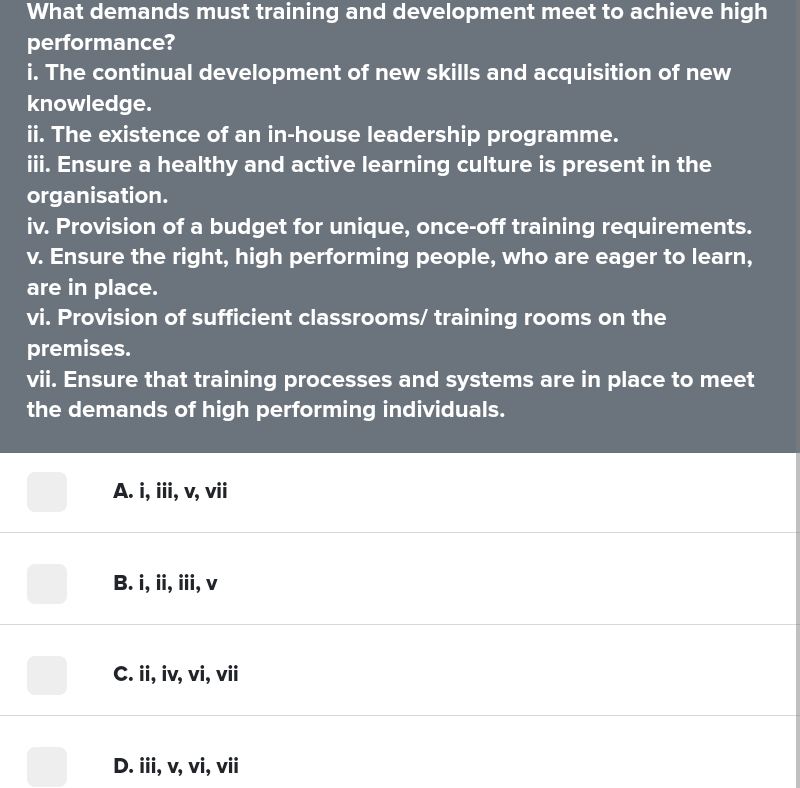
Task: Click the answer row labeled D
Action: pos(400,766)
